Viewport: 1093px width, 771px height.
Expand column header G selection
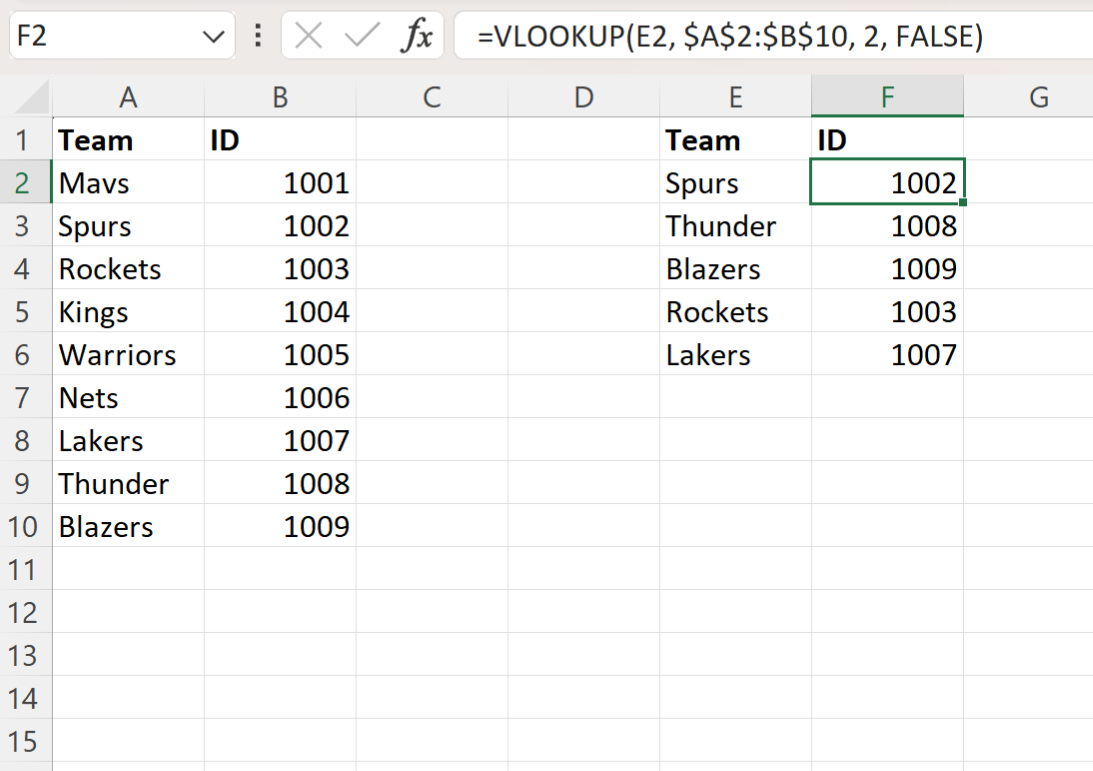[x=1039, y=97]
